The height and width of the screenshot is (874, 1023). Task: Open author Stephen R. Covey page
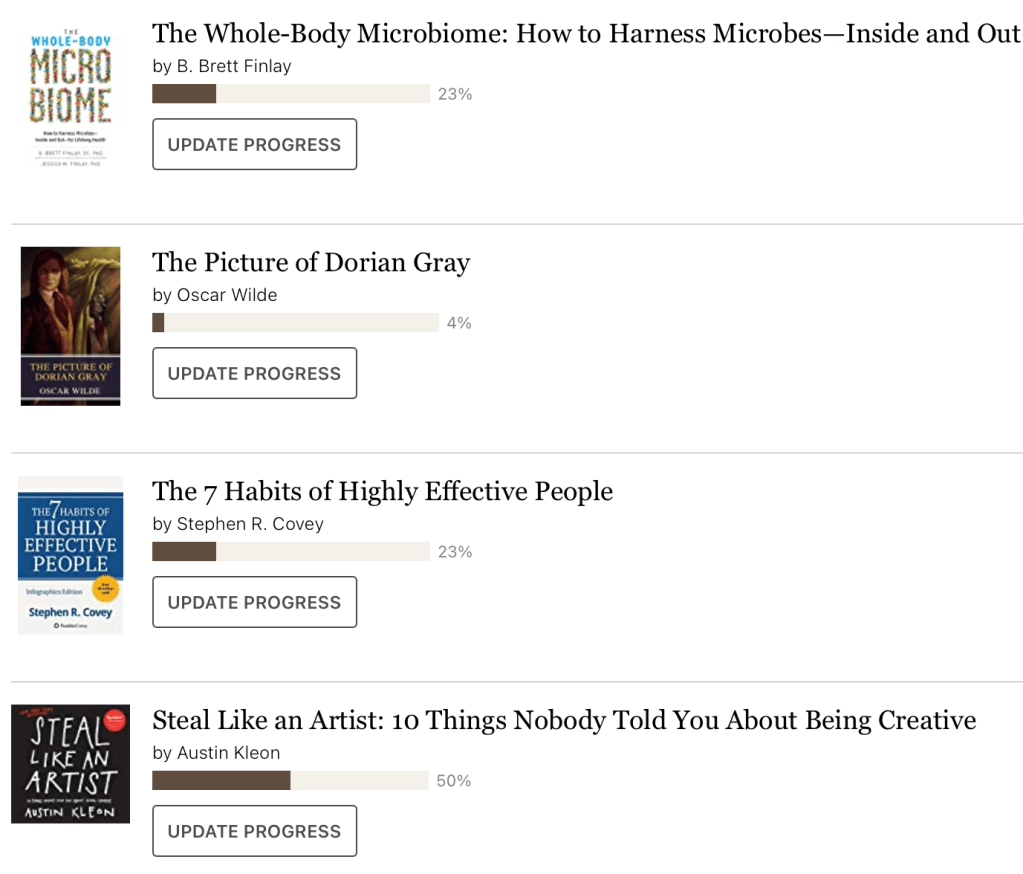click(x=250, y=525)
